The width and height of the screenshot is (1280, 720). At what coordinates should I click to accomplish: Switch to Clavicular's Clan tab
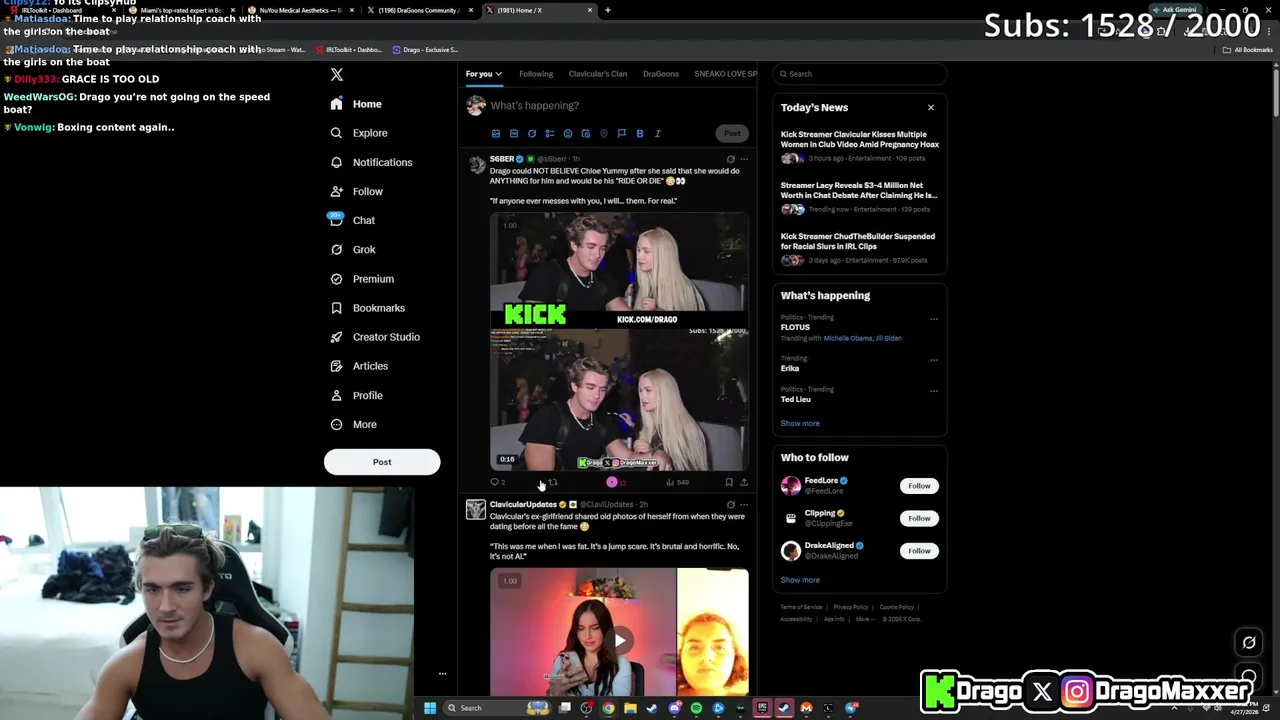598,74
